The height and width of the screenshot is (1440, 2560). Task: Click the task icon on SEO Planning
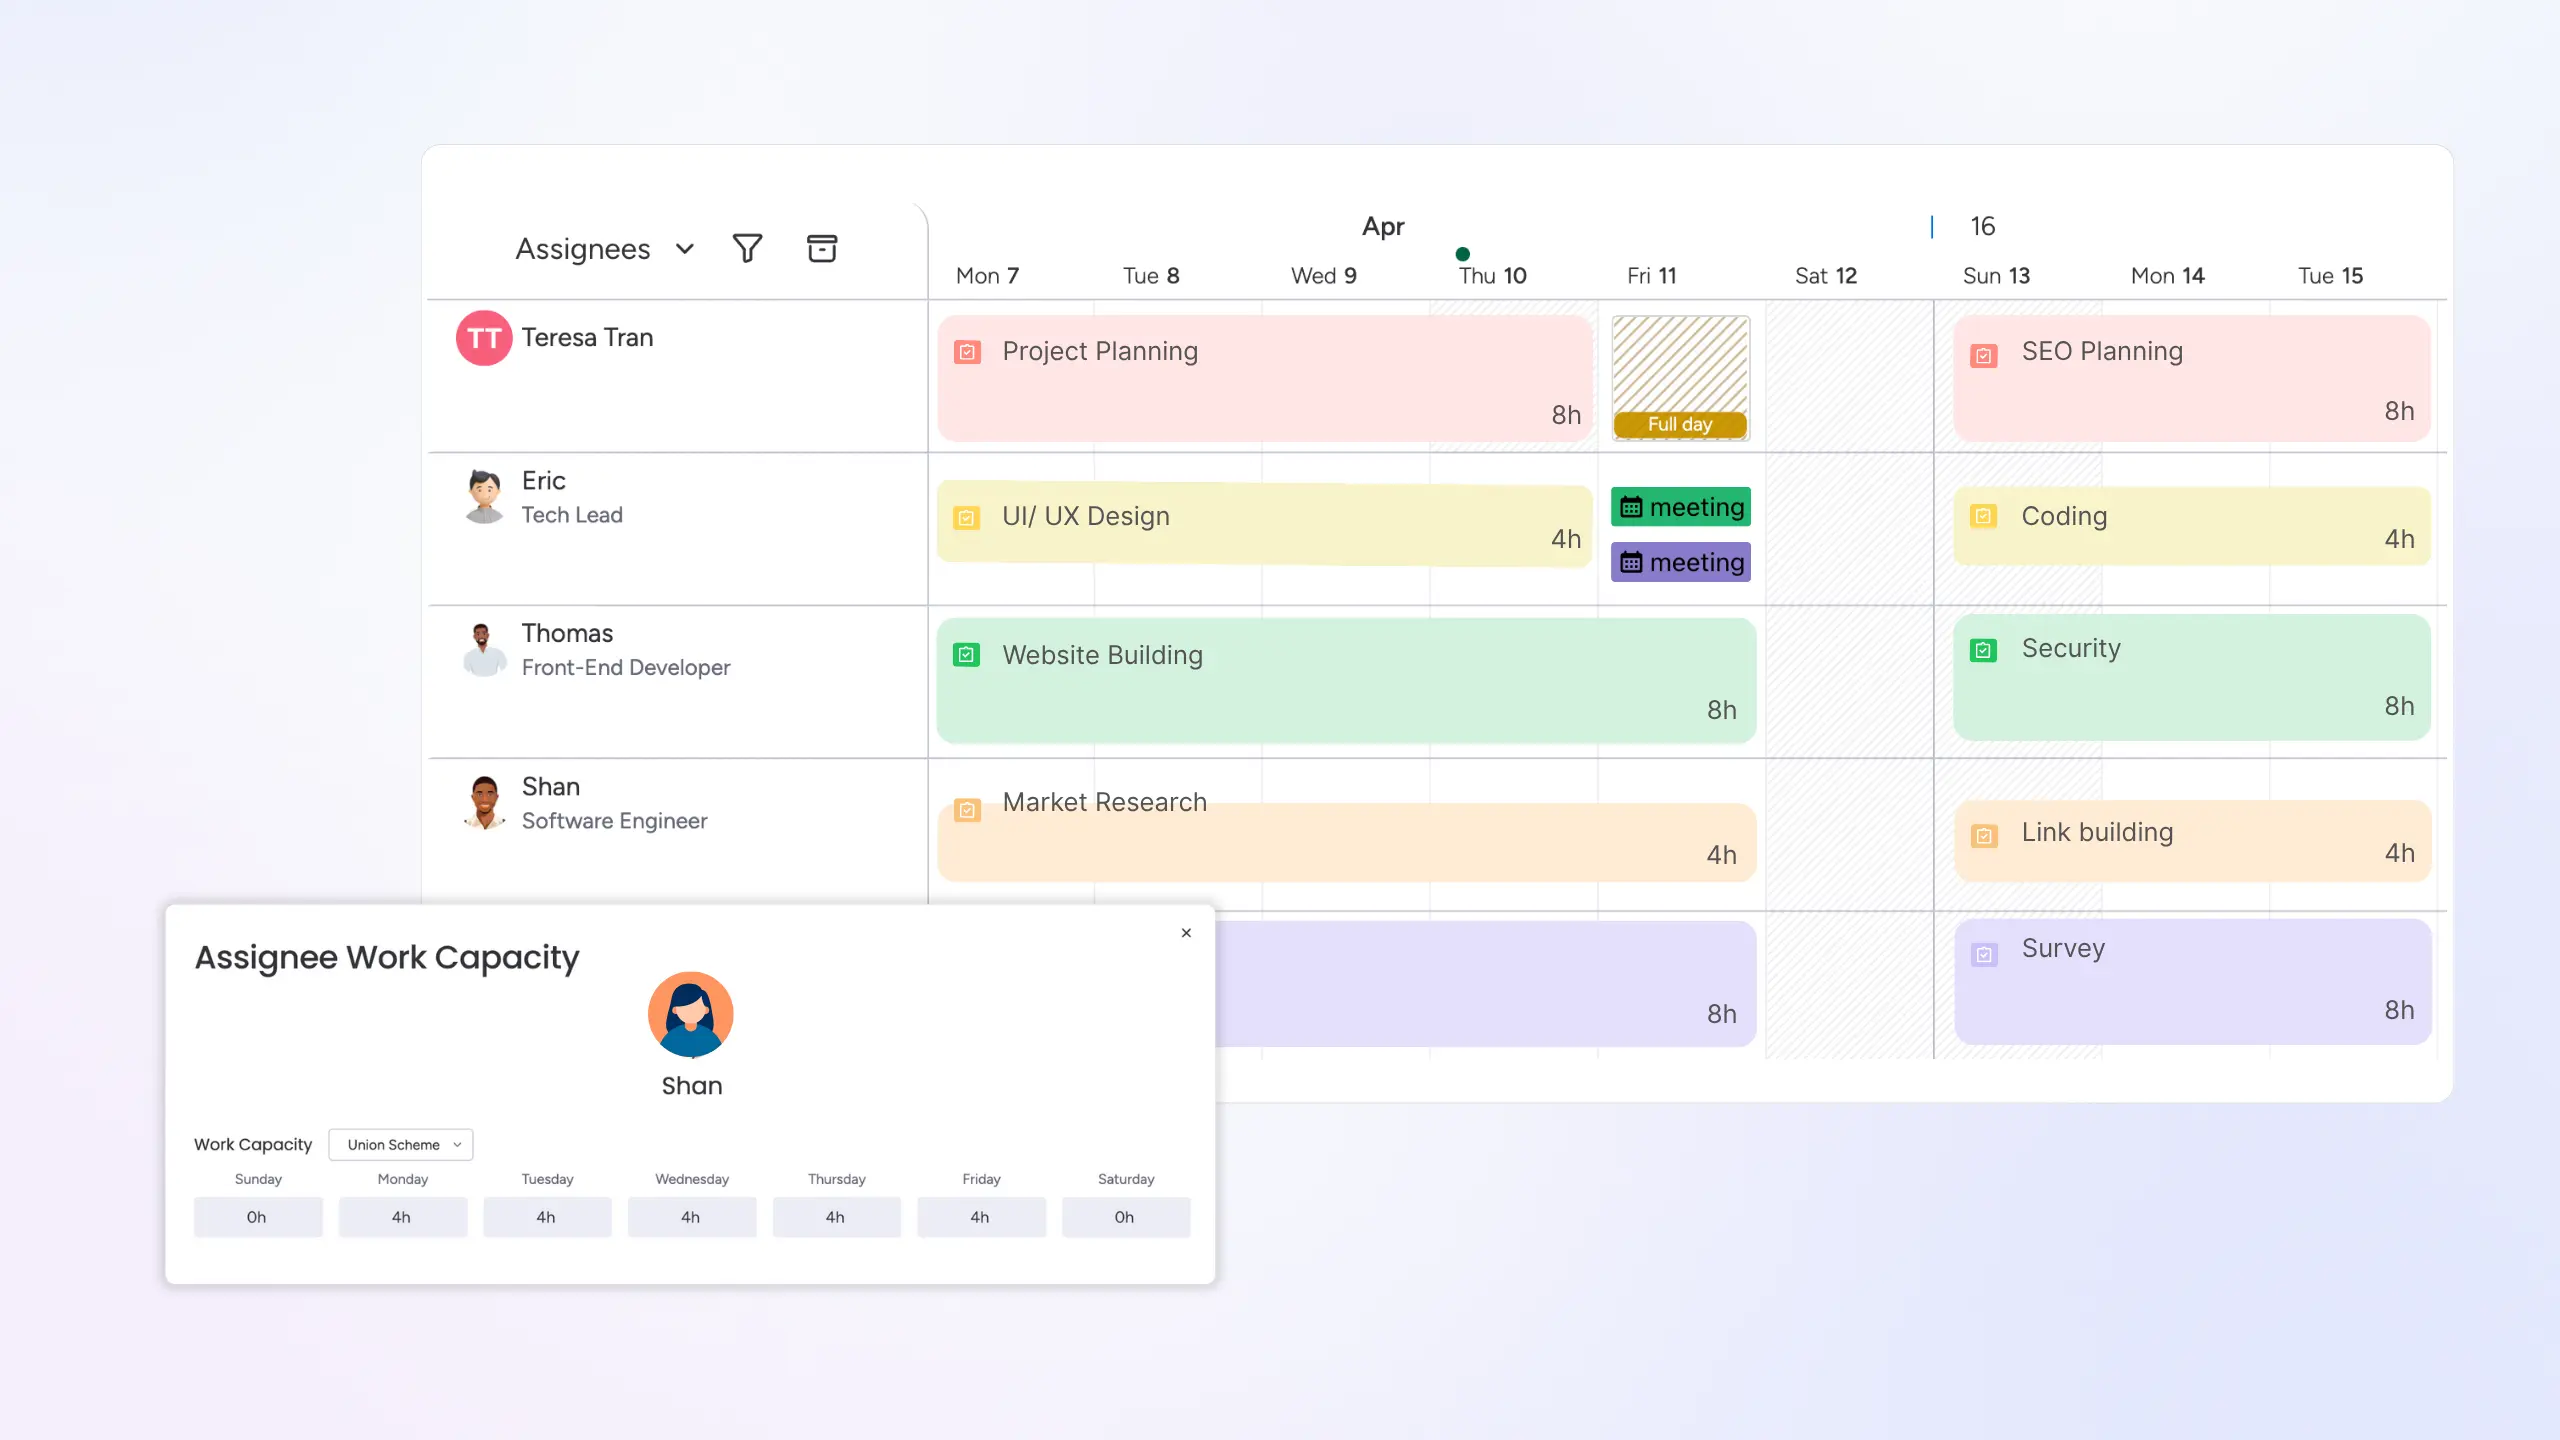pos(1985,353)
